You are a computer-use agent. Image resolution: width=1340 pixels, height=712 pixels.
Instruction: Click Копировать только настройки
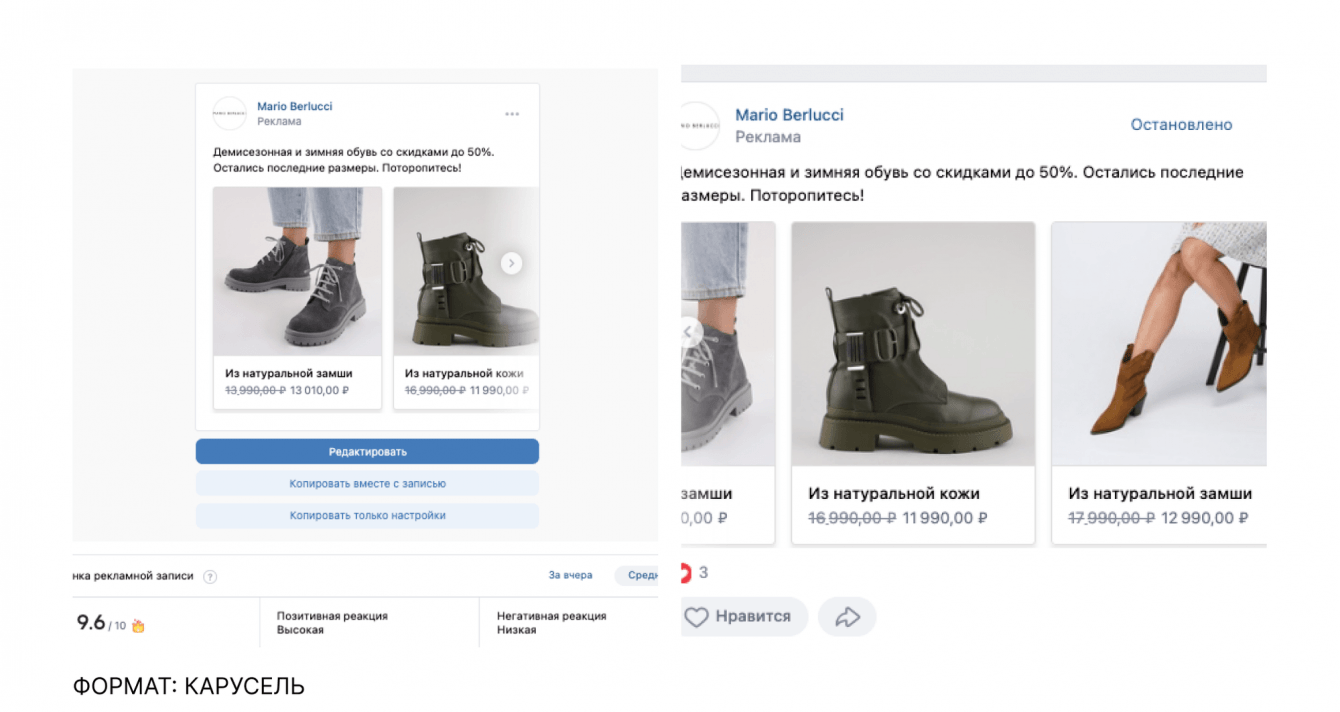coord(367,516)
